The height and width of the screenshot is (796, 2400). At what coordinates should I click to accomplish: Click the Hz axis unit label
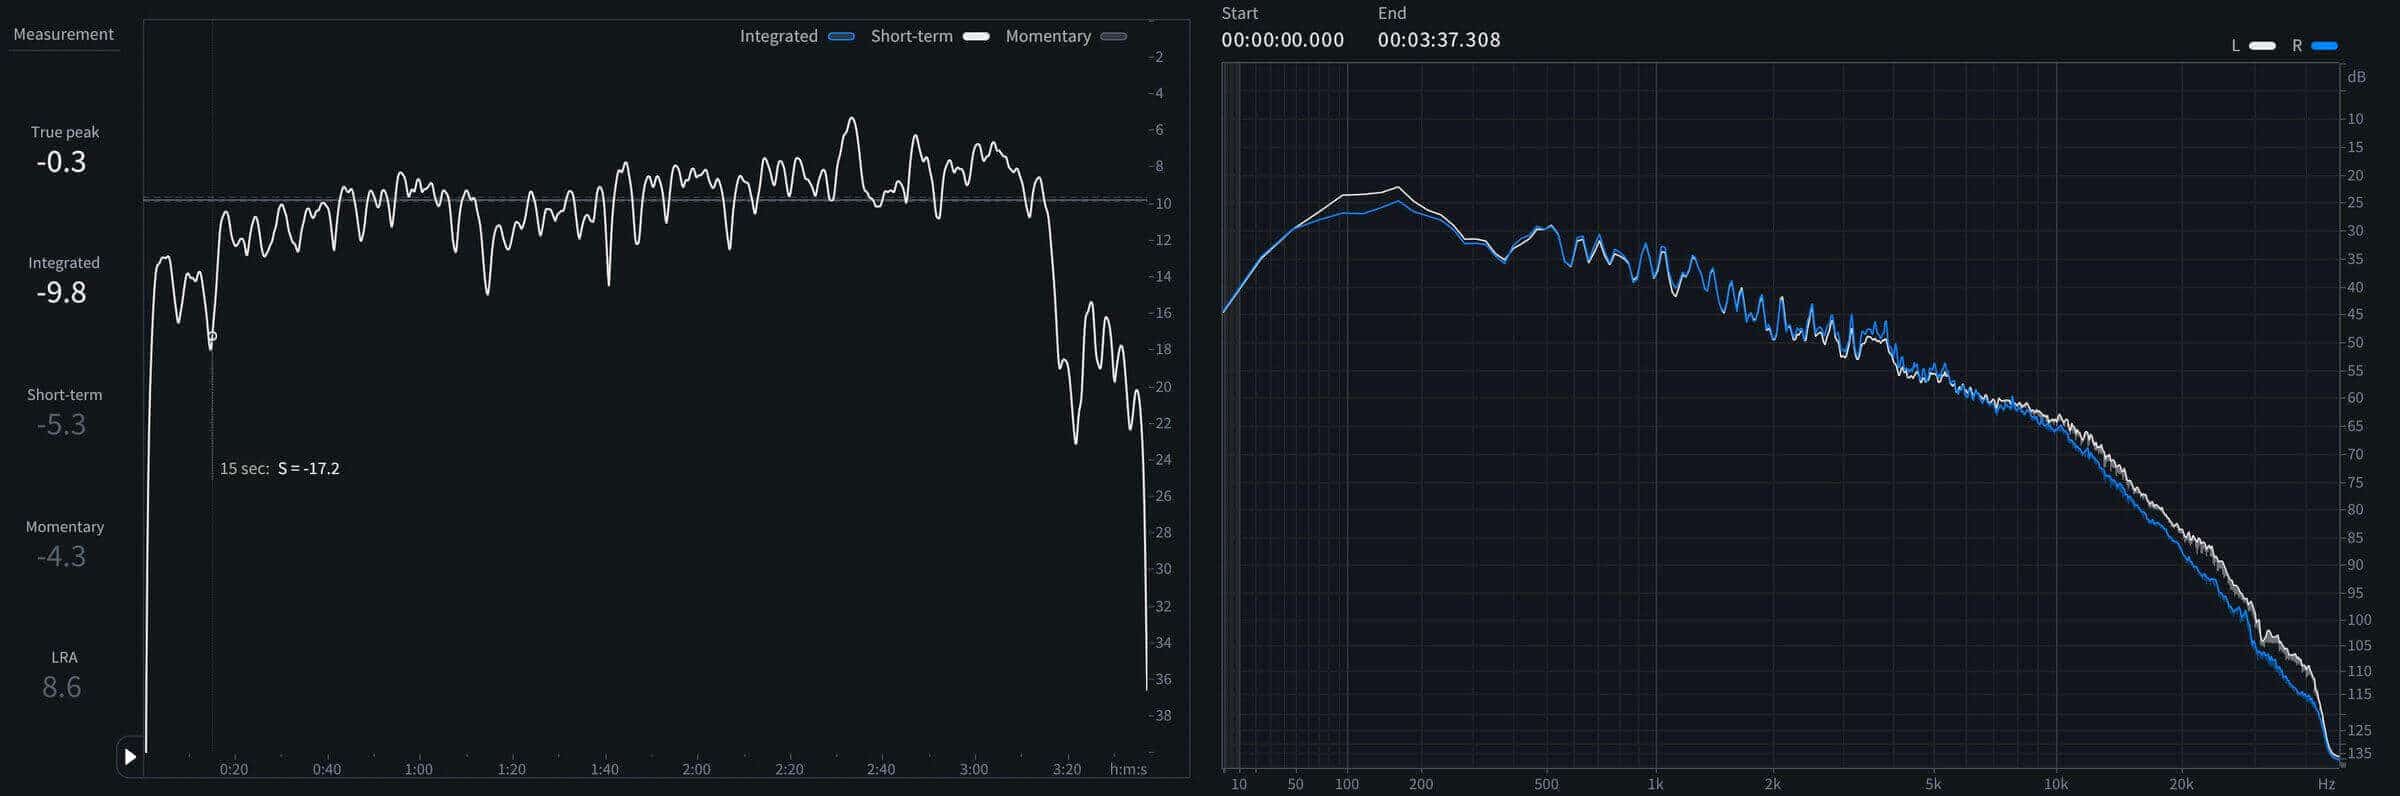tap(2326, 785)
